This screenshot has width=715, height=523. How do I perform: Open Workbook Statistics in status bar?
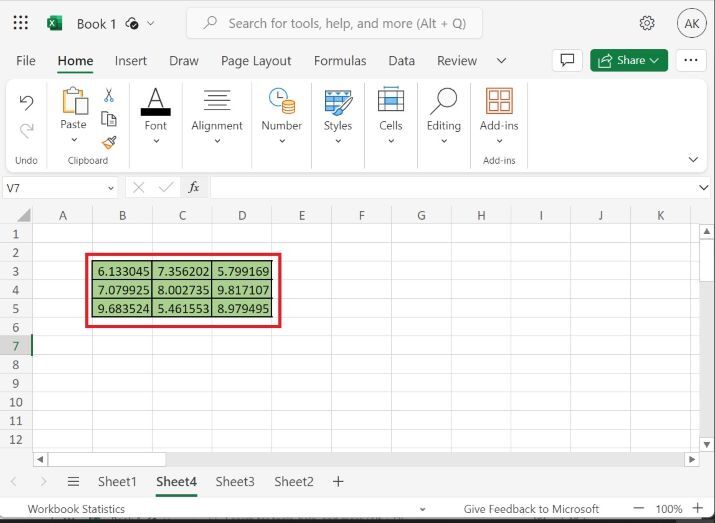point(76,509)
